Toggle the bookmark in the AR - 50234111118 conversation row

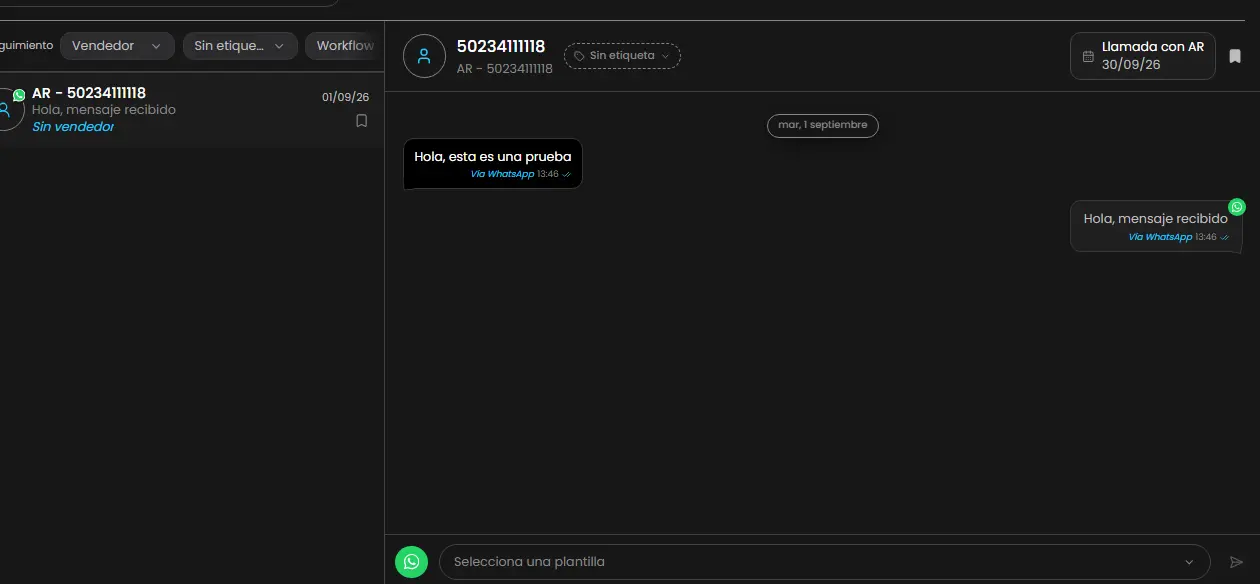click(362, 121)
